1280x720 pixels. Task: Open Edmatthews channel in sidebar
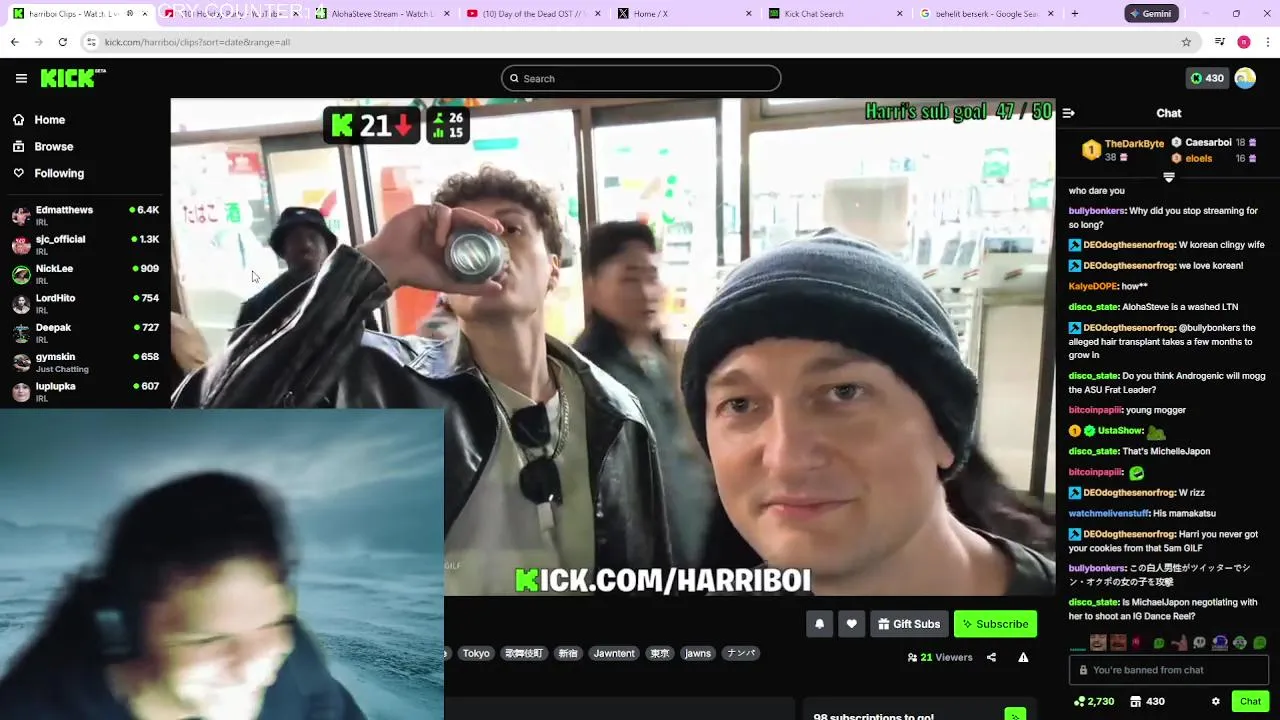click(x=85, y=215)
